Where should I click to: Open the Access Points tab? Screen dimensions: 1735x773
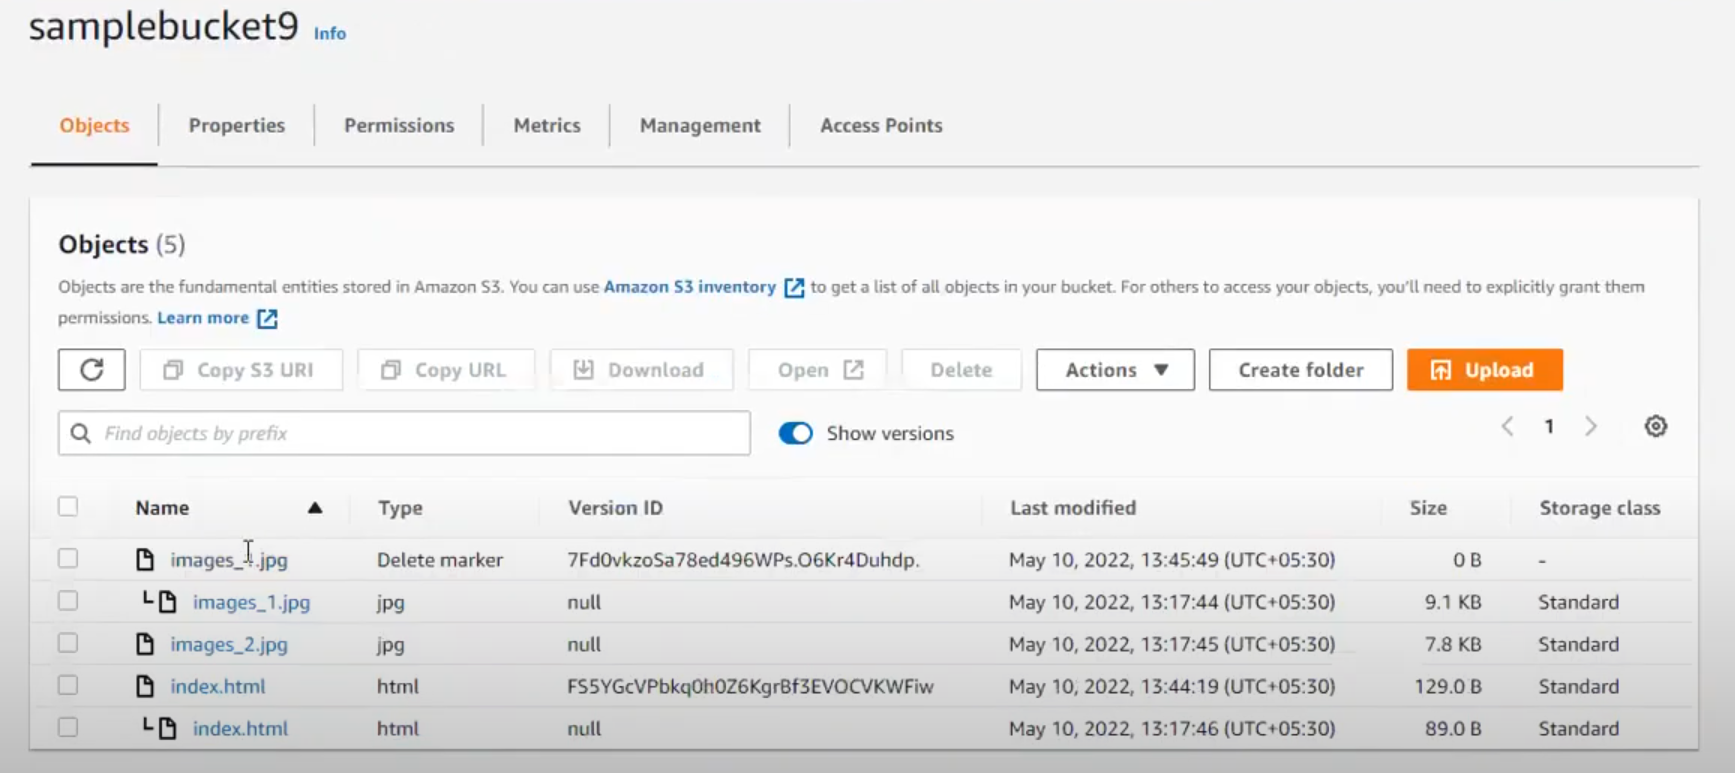[x=881, y=126]
